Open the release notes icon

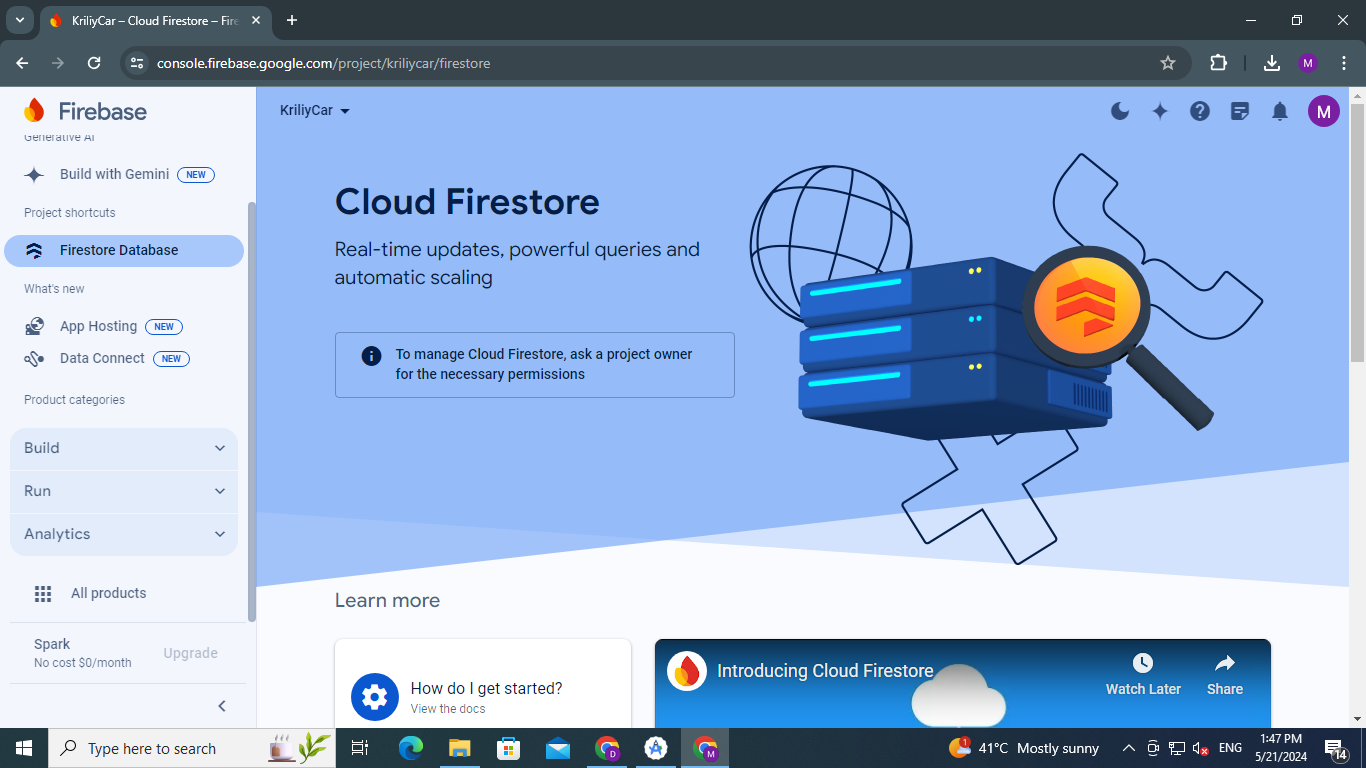[1240, 111]
